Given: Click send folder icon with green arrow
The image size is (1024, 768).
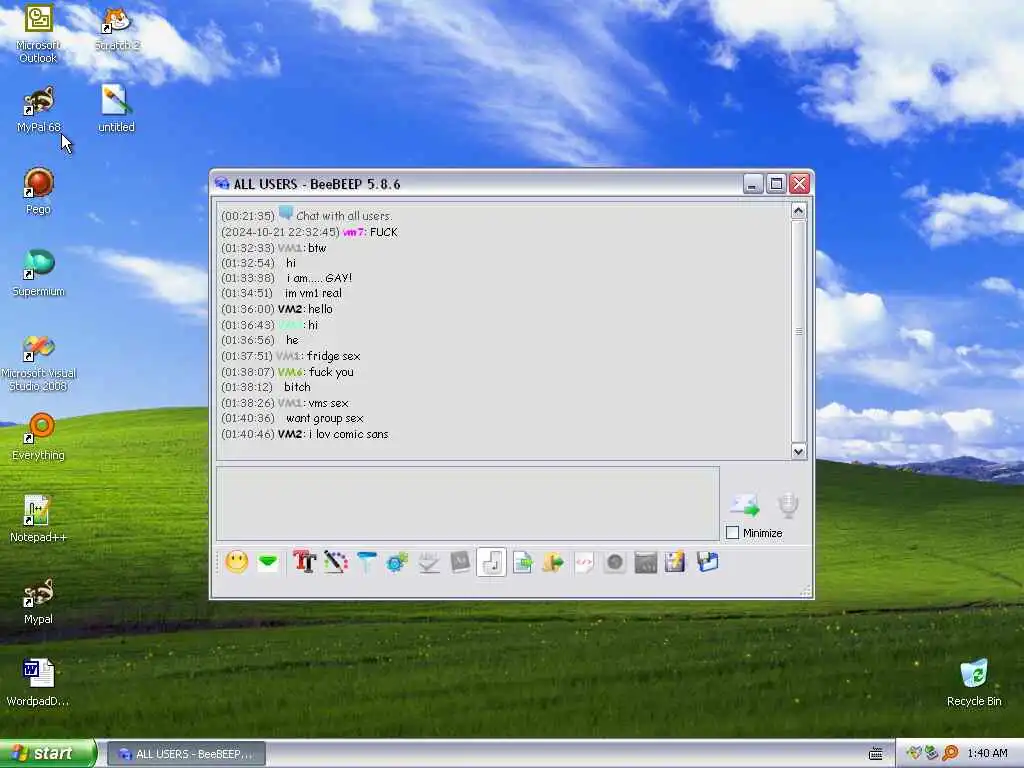Looking at the screenshot, I should pos(552,562).
